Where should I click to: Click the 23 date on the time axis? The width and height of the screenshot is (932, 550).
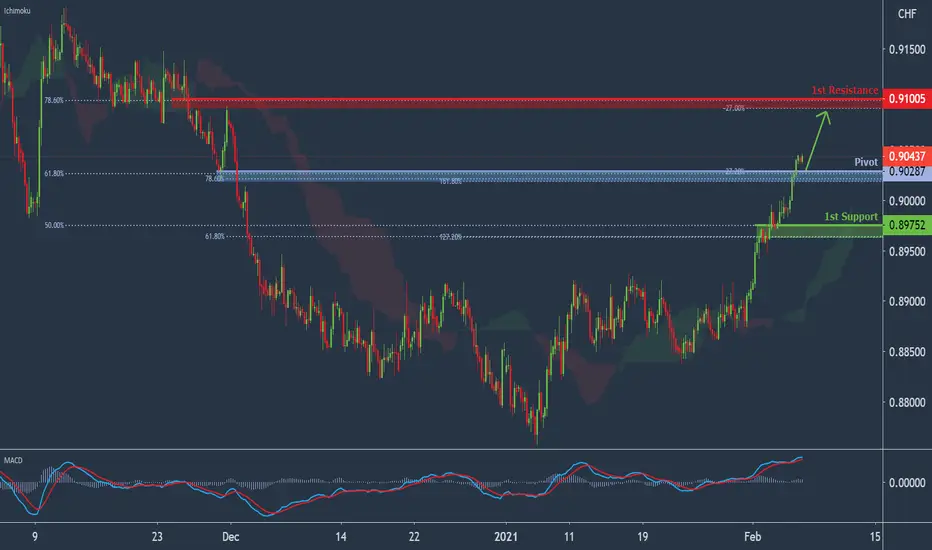(x=157, y=537)
